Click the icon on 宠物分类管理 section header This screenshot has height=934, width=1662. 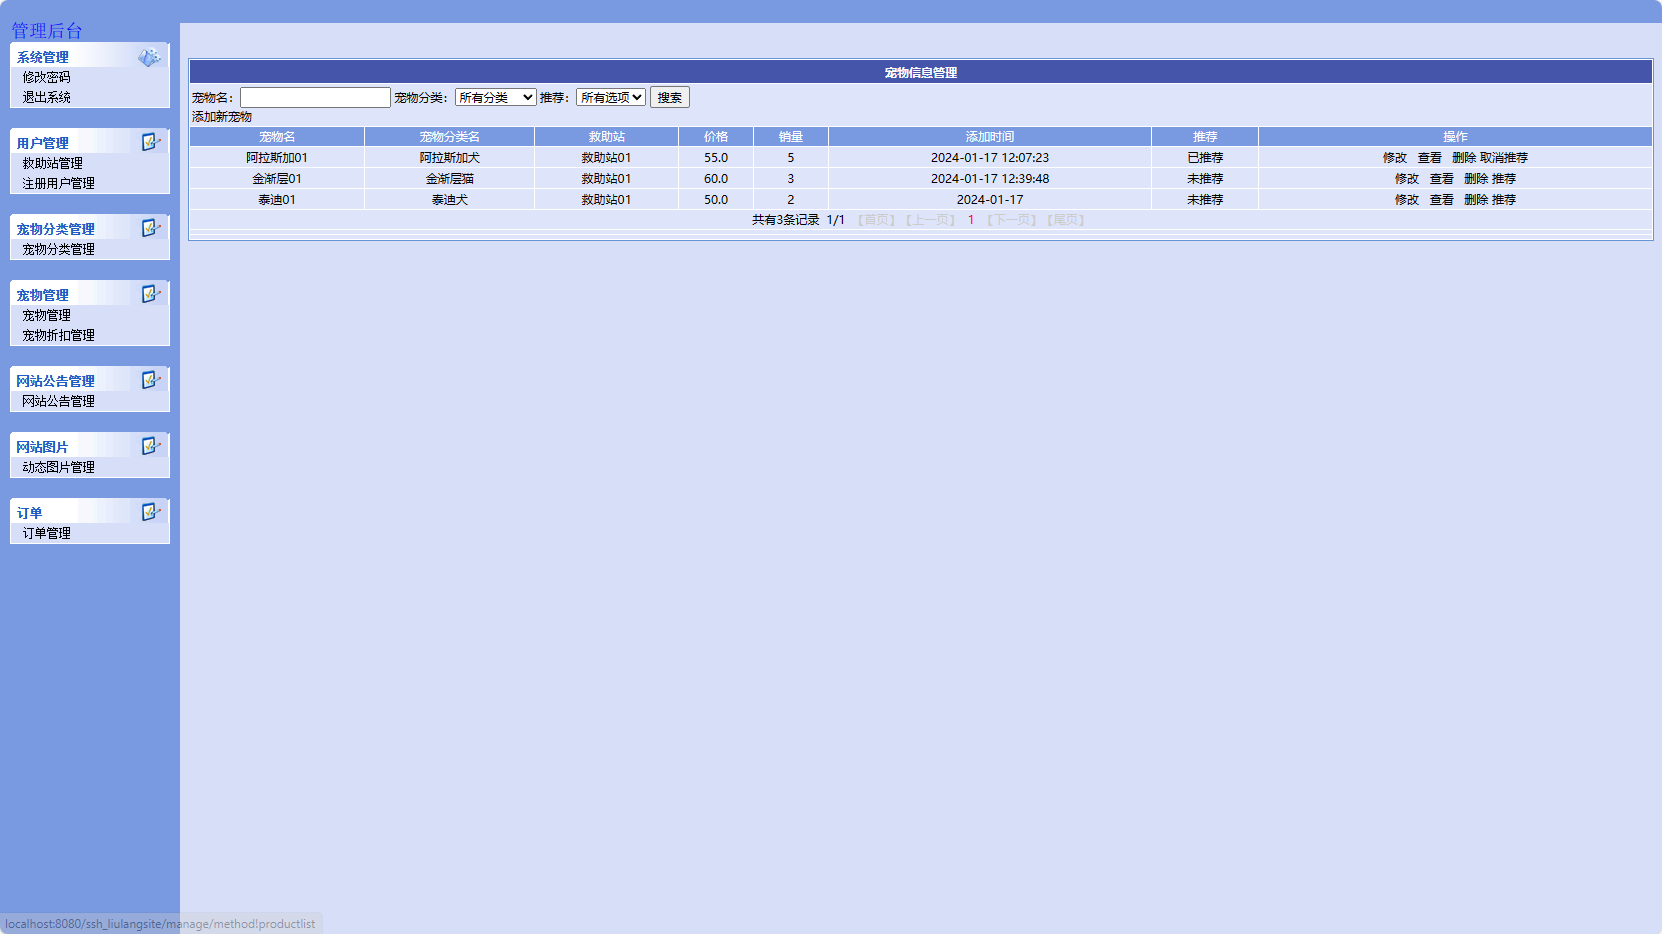point(150,228)
